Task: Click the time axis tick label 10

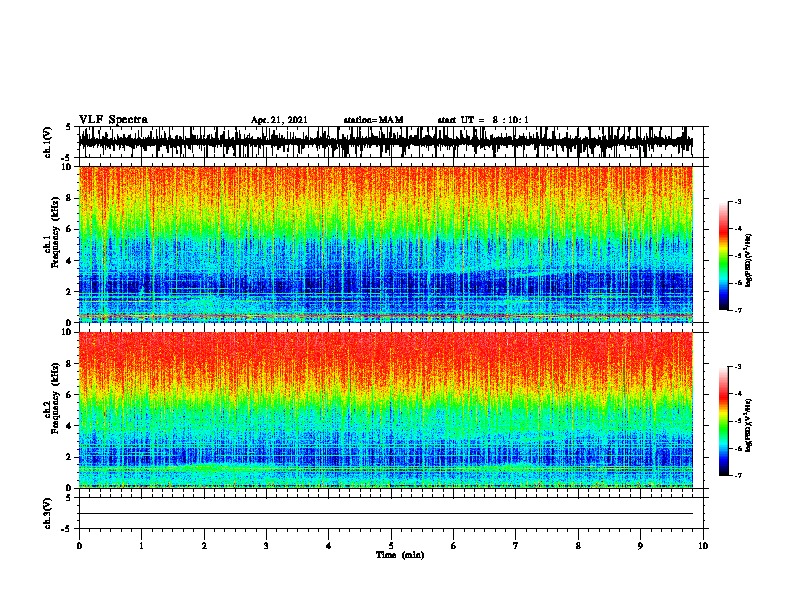Action: 703,546
